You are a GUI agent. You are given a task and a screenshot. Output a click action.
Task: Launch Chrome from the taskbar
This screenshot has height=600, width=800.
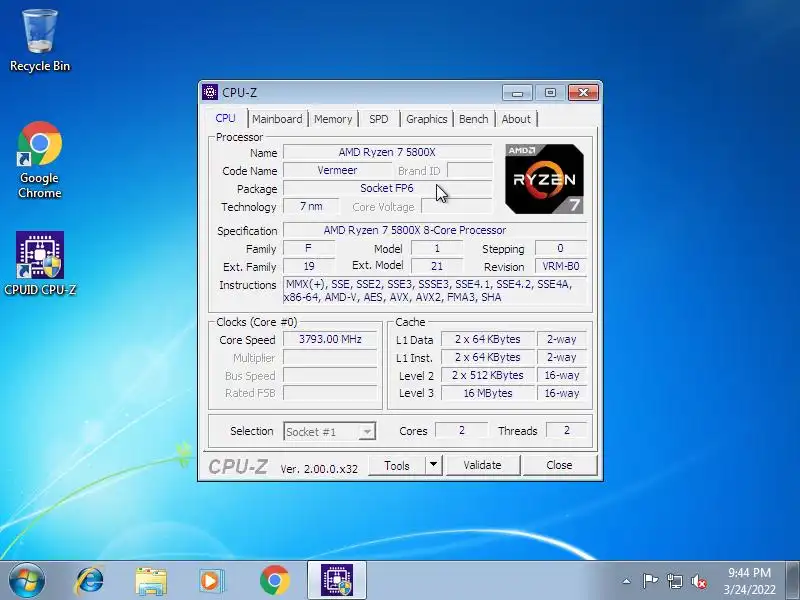(274, 581)
